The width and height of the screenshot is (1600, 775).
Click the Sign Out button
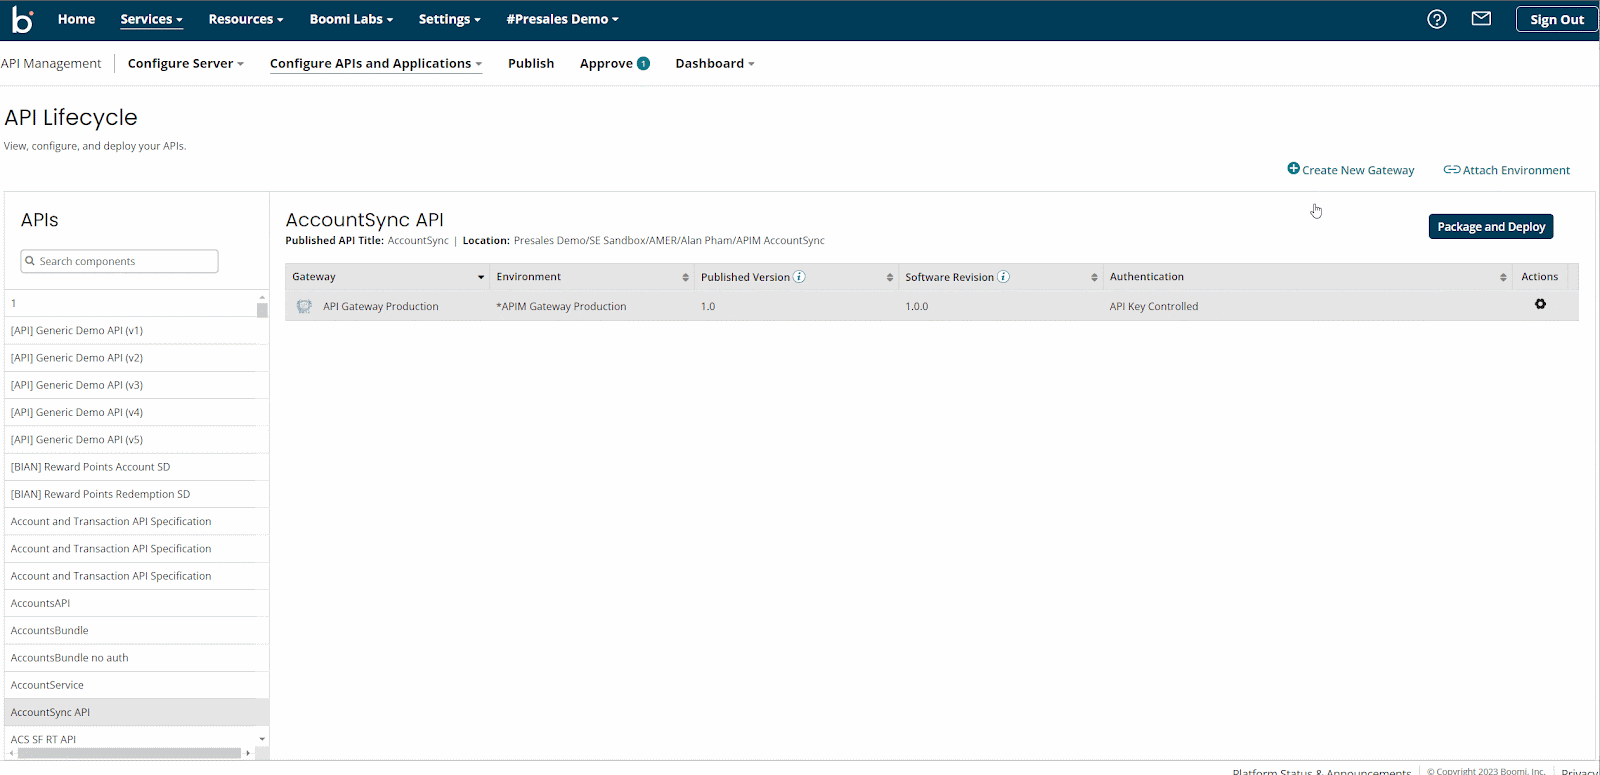[x=1557, y=19]
